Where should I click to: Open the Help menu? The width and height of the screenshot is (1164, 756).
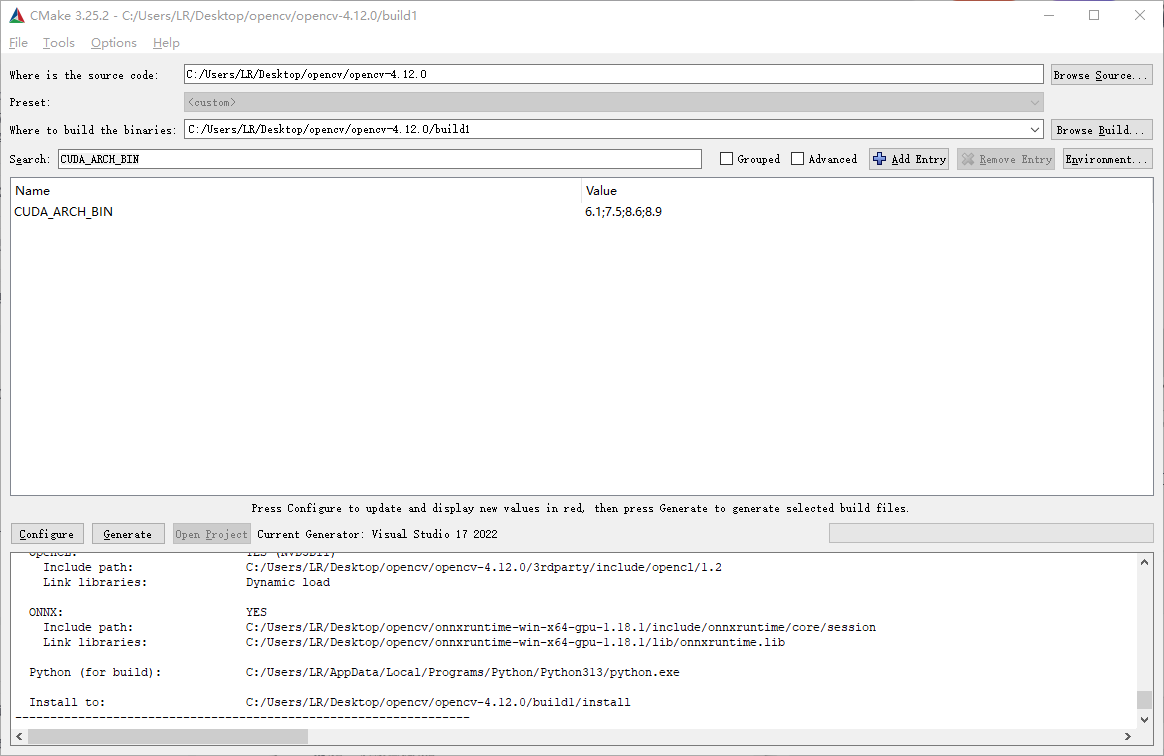click(x=166, y=42)
